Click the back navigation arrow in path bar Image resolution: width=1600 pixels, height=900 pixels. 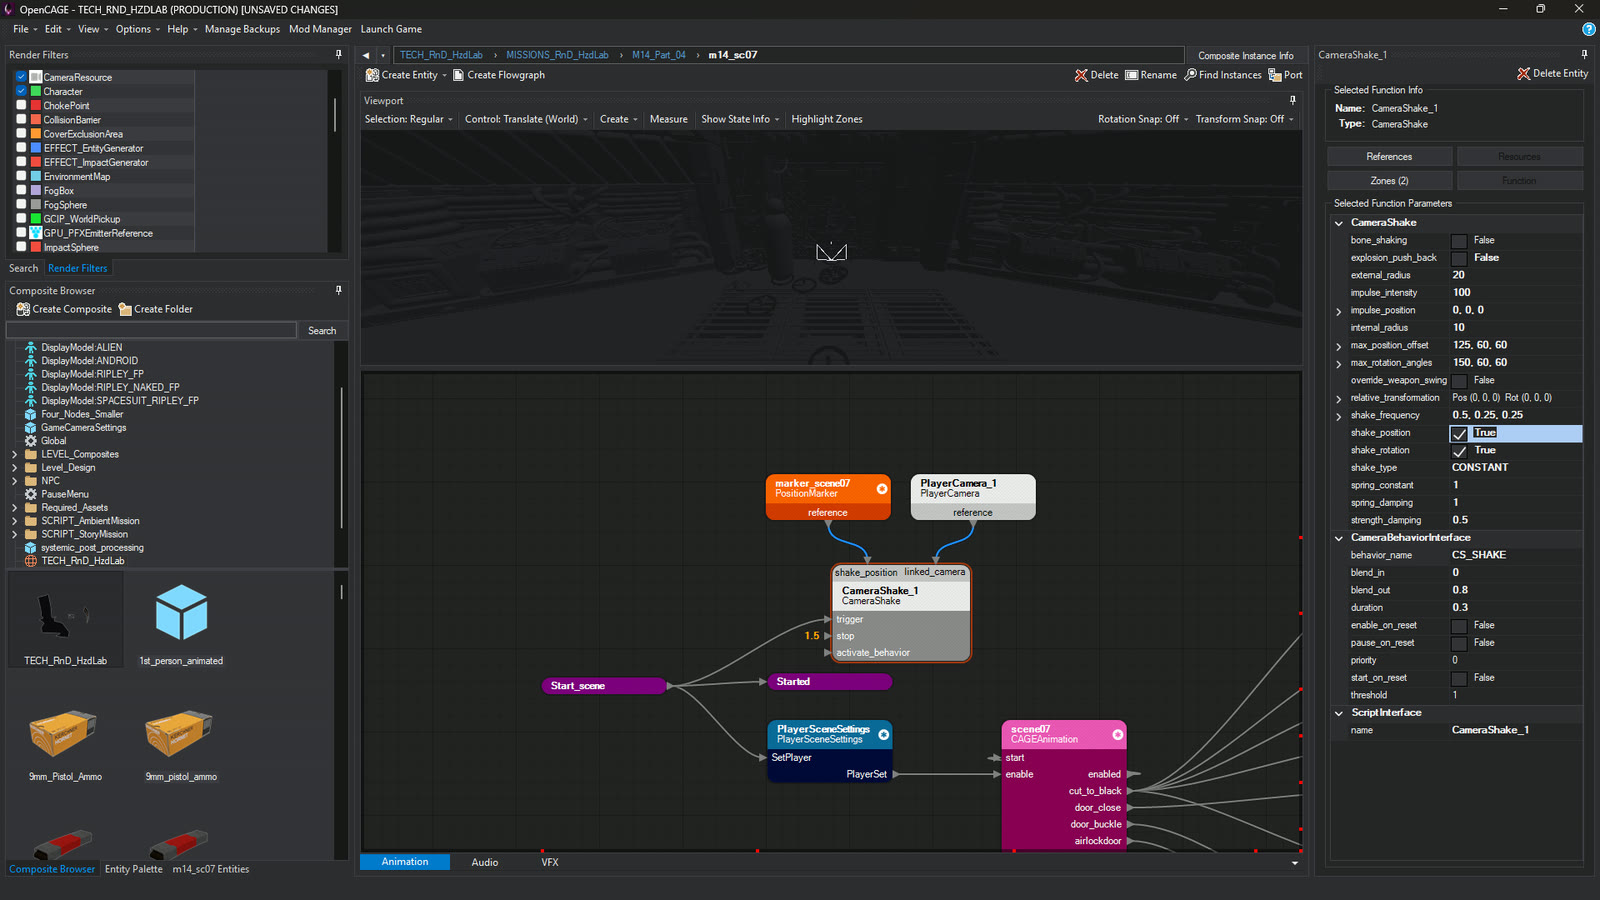tap(366, 55)
